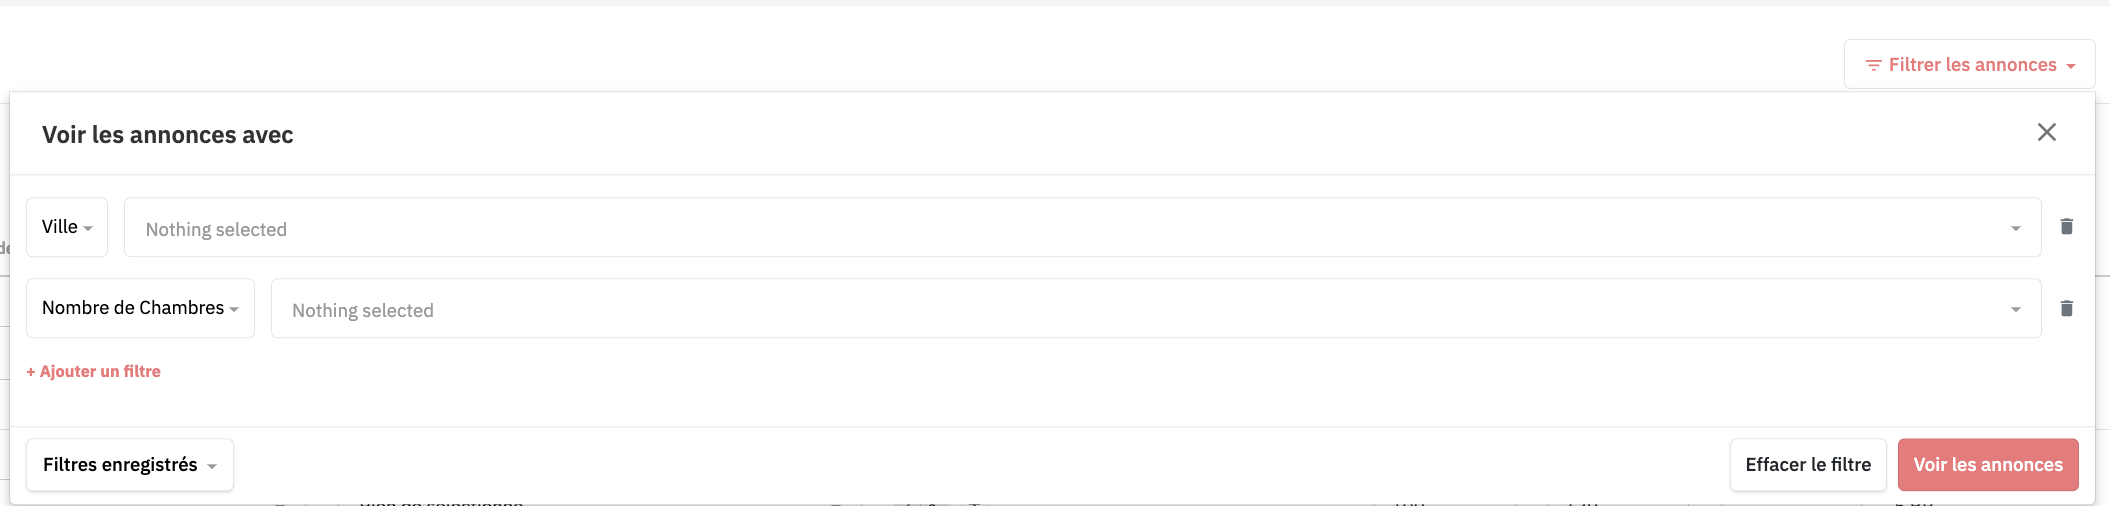This screenshot has height=506, width=2110.
Task: Click the filter icon beside Filtrer les annonces
Action: point(1873,65)
